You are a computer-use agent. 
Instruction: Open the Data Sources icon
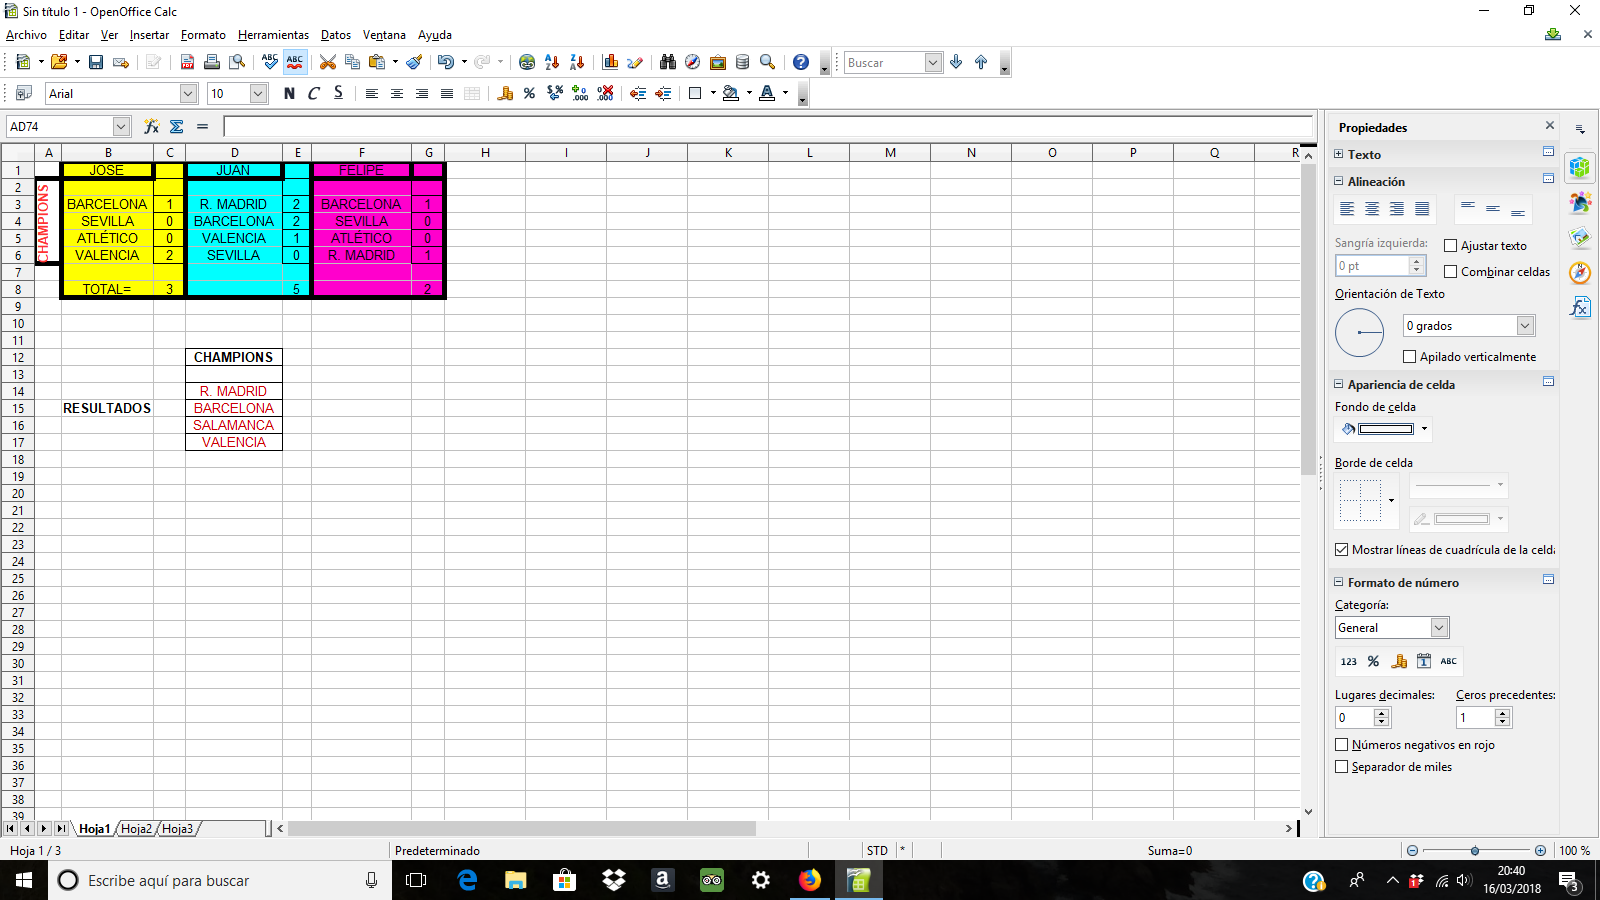(x=743, y=62)
